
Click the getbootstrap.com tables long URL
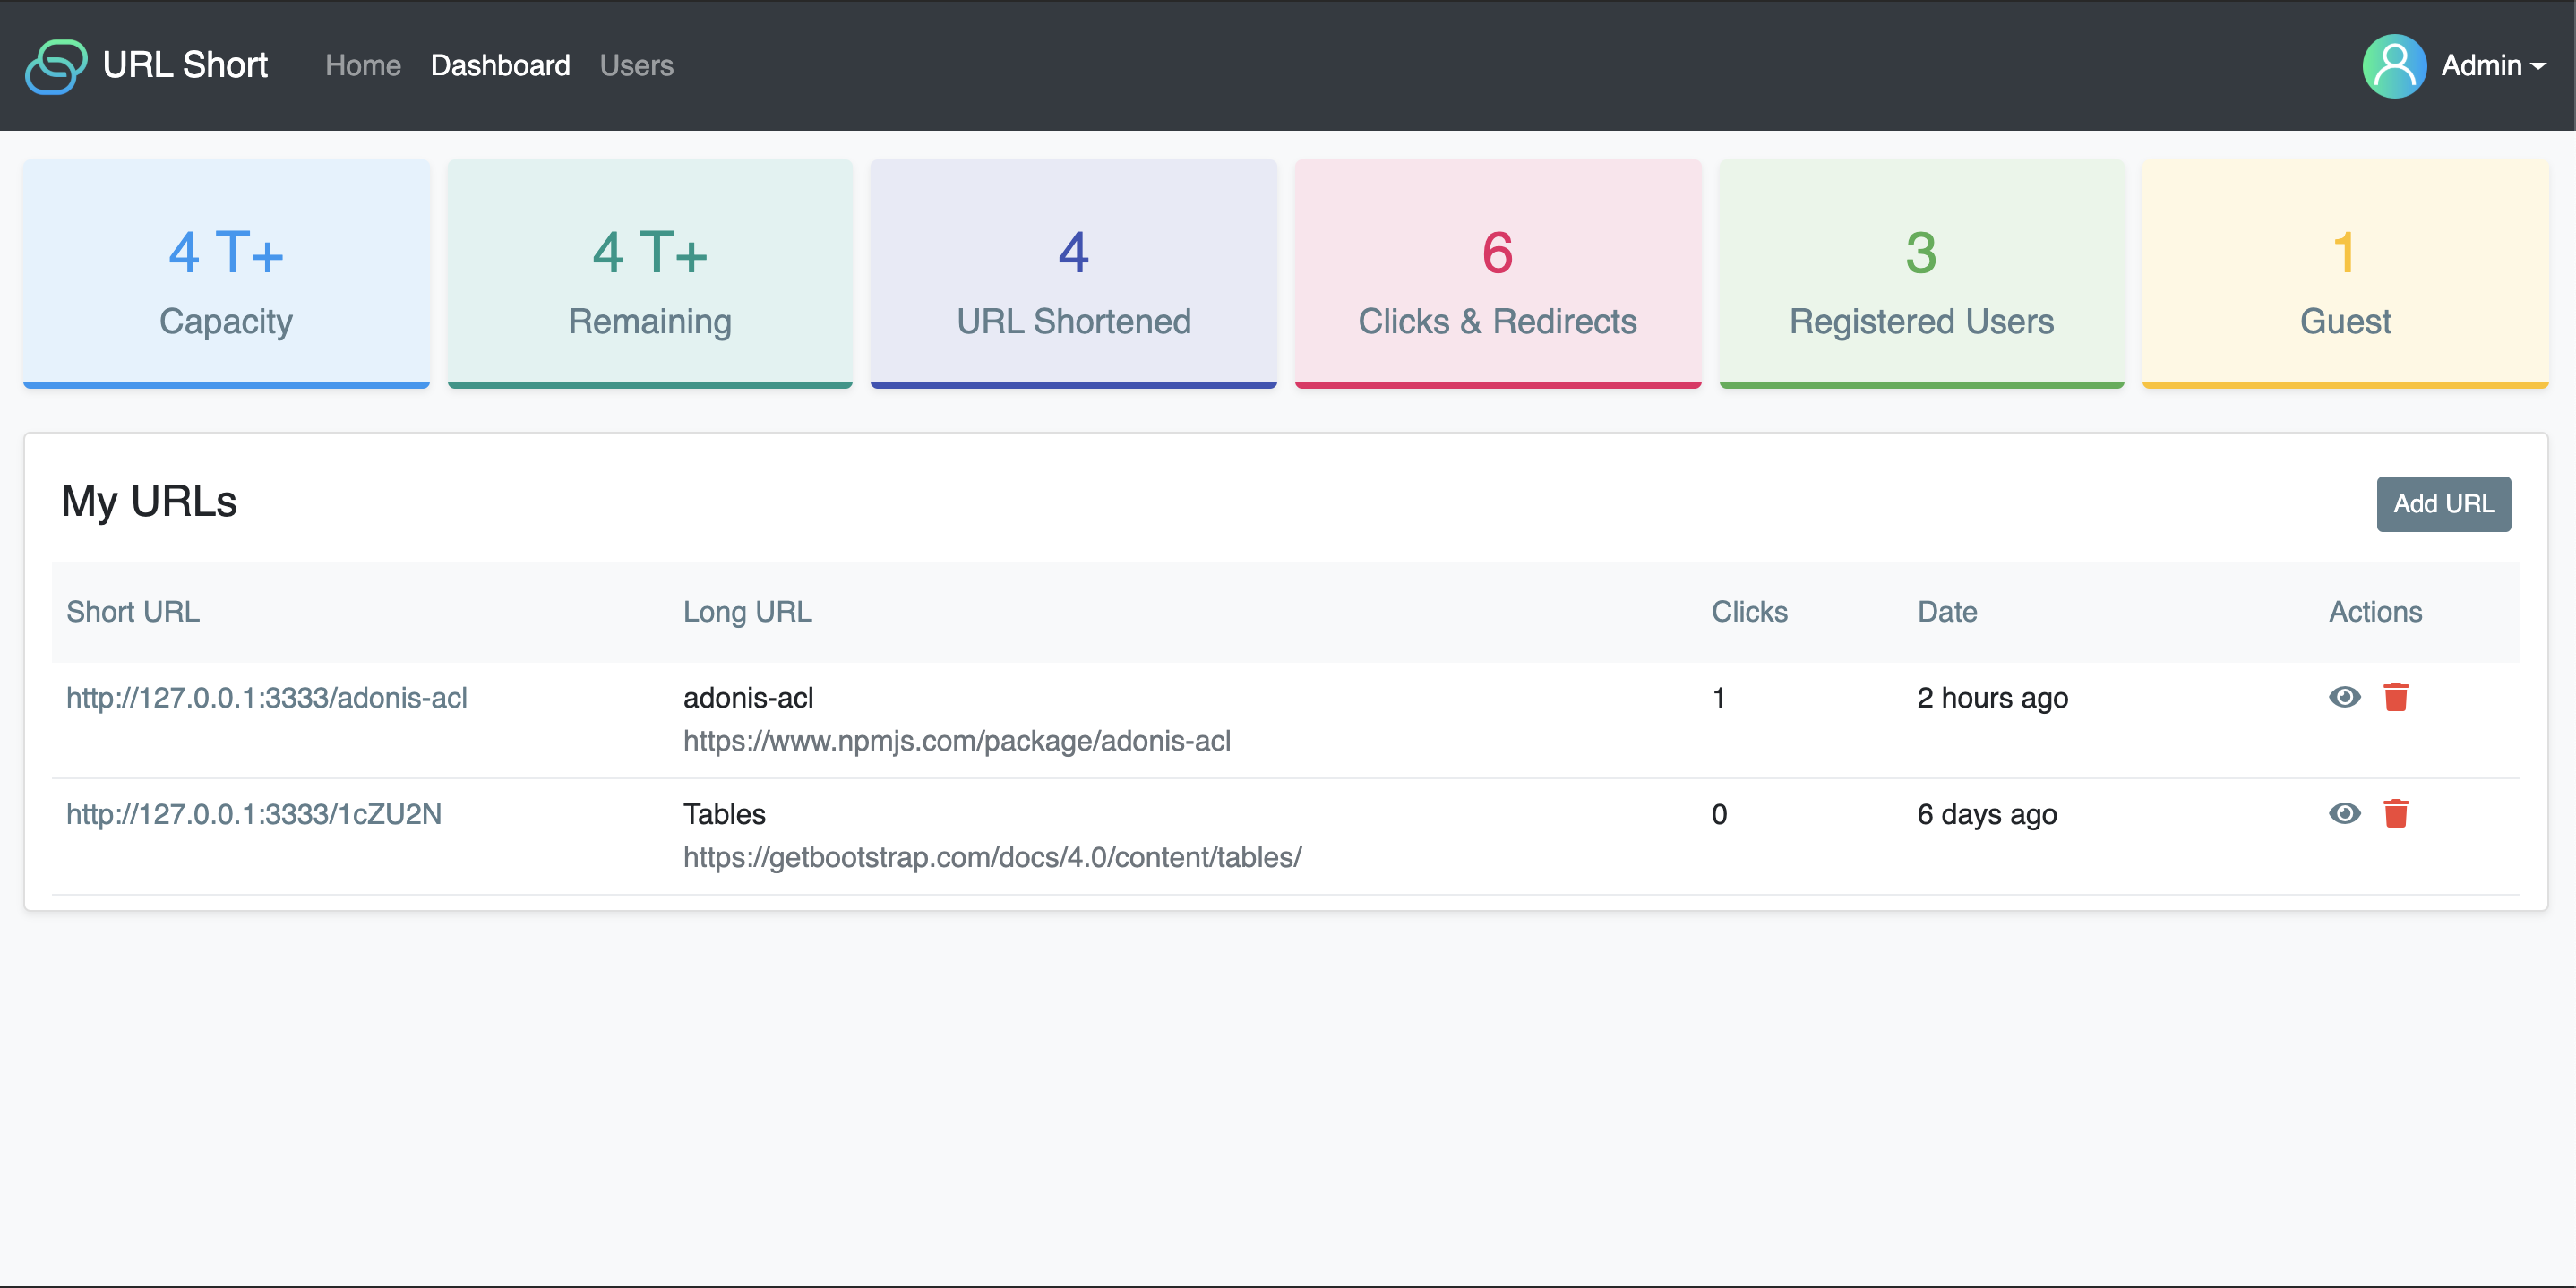coord(991,857)
